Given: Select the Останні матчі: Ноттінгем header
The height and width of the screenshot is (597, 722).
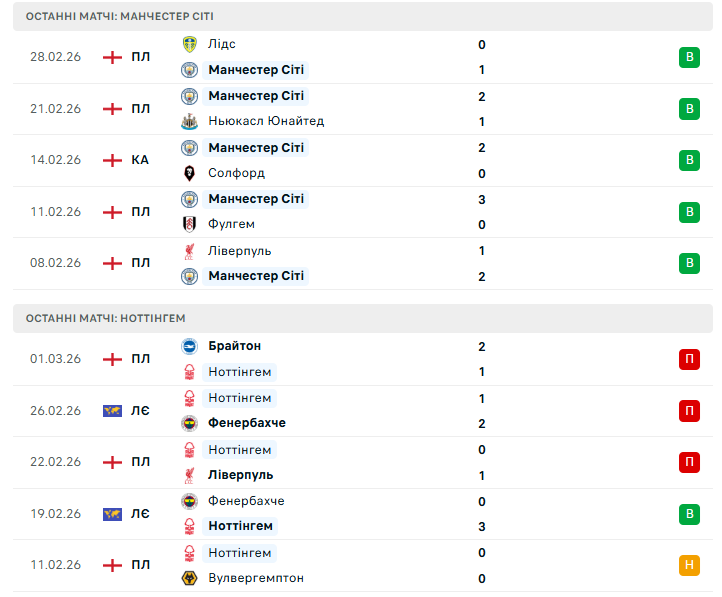Looking at the screenshot, I should point(106,318).
